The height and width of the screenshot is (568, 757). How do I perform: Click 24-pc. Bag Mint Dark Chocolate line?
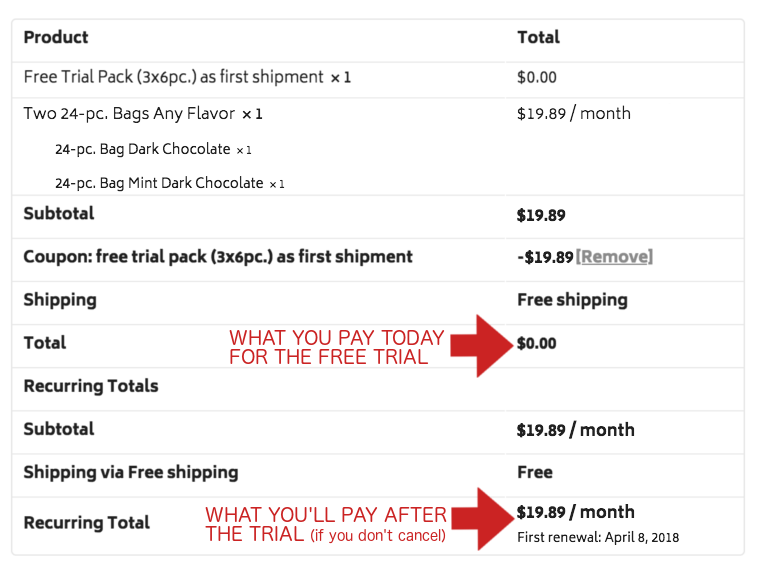tap(169, 183)
